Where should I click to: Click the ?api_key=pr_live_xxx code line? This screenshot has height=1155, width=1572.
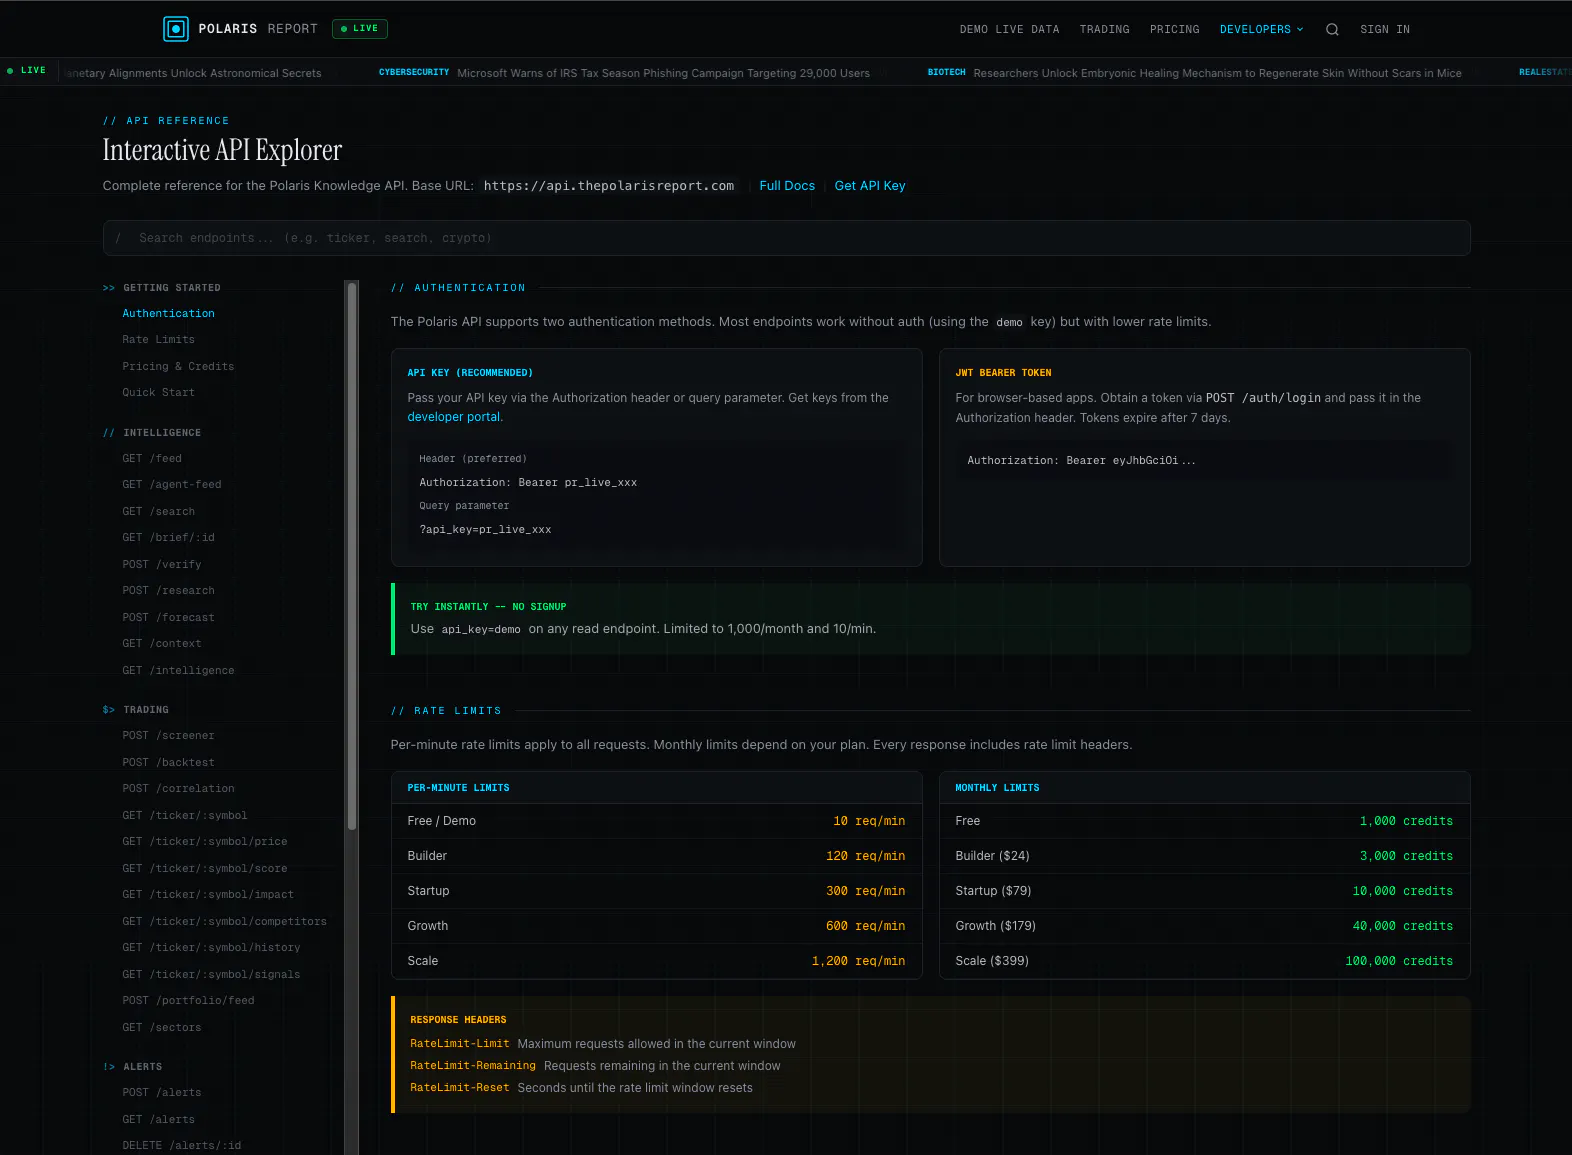[485, 530]
